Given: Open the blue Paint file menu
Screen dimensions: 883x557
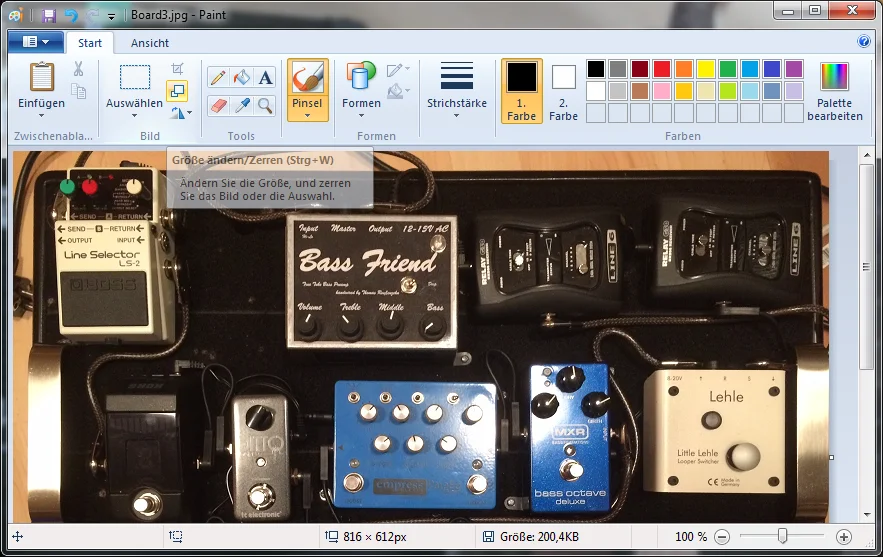Looking at the screenshot, I should tap(35, 42).
